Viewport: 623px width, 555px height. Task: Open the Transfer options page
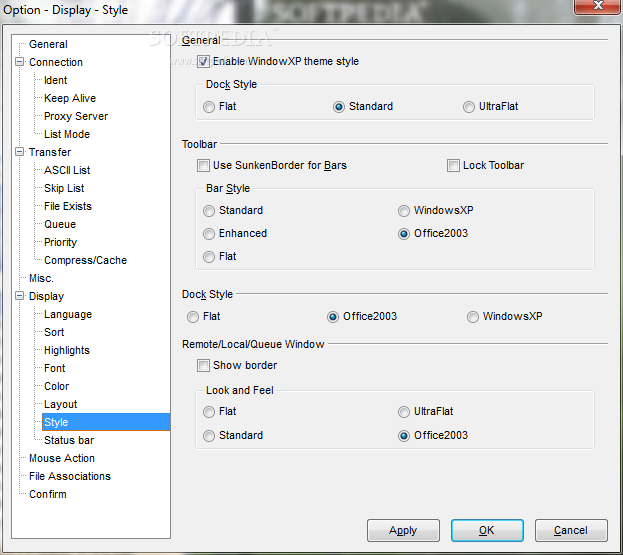[x=50, y=152]
